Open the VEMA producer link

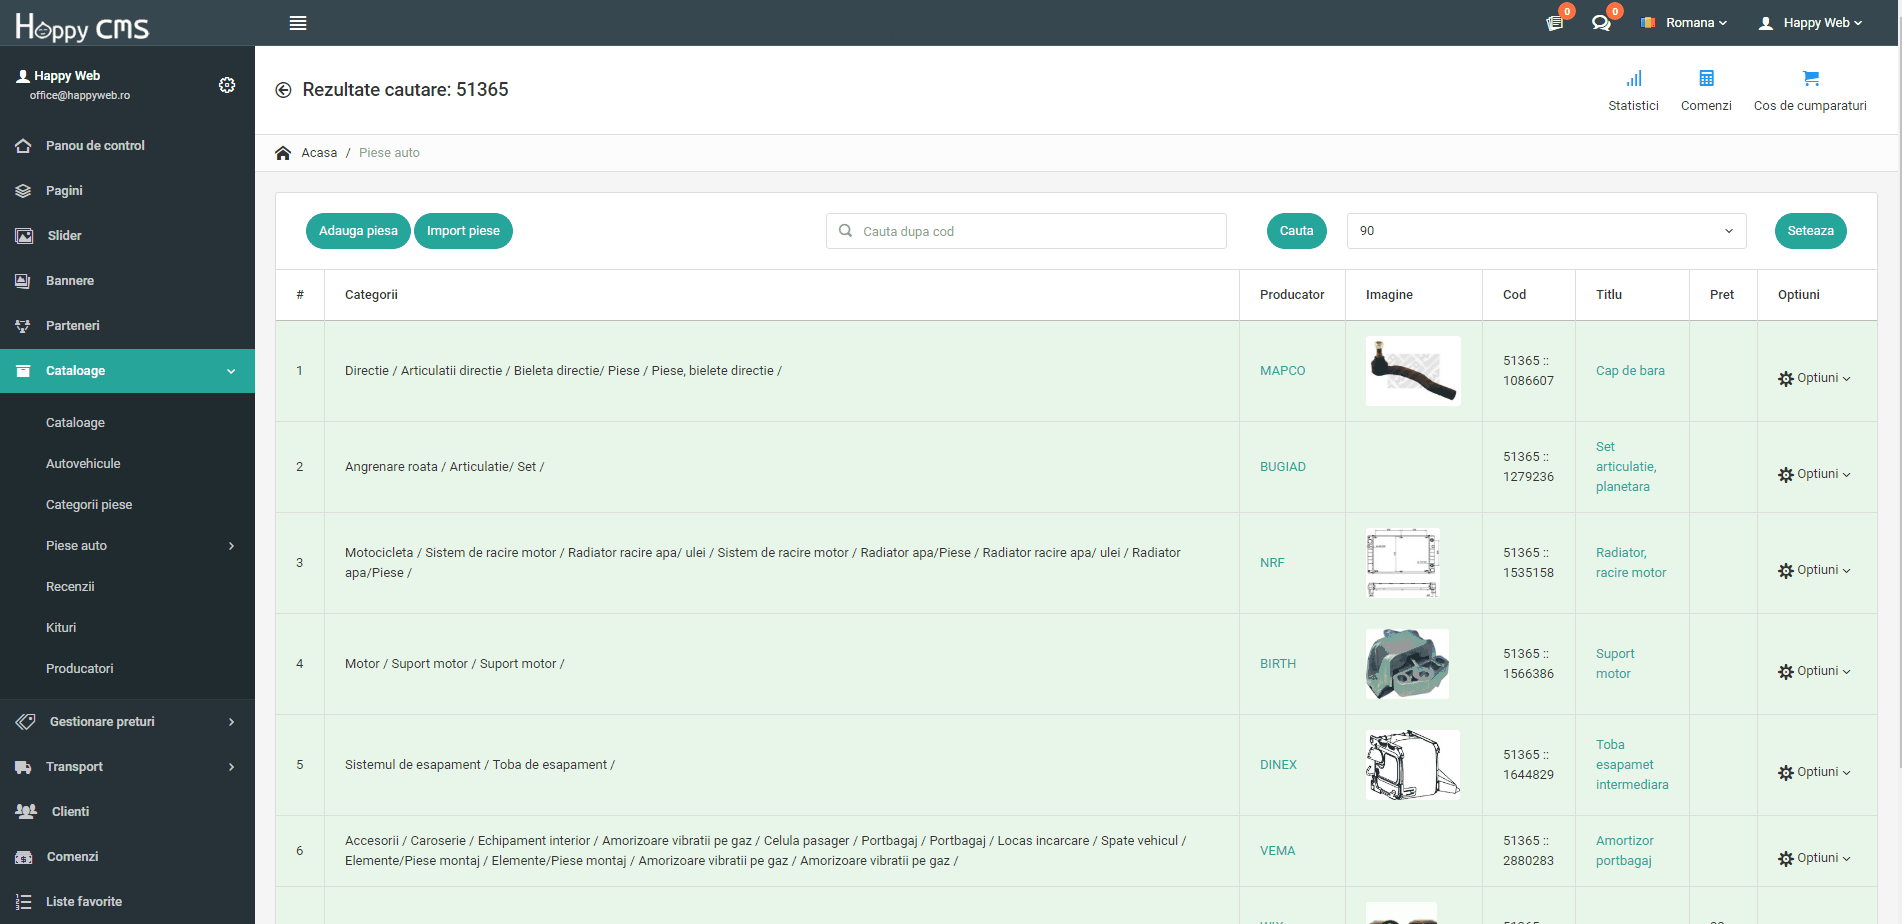click(1277, 851)
